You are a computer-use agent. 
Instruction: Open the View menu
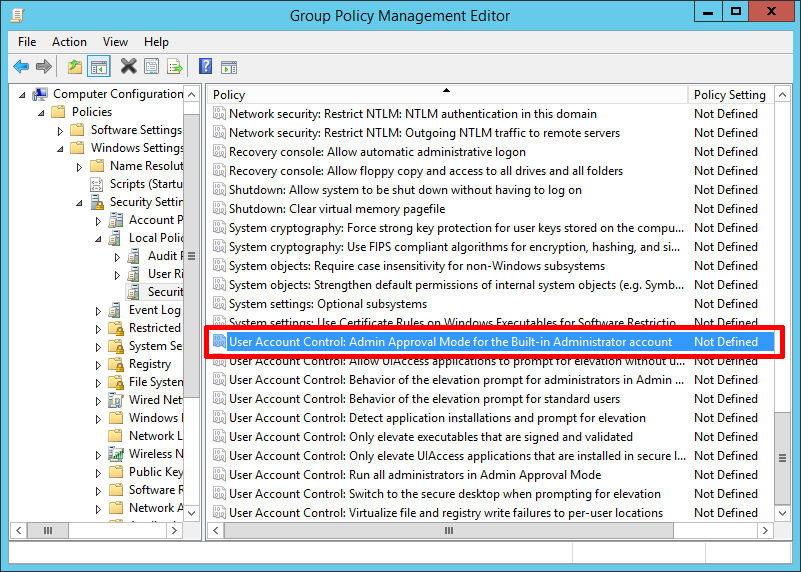115,42
